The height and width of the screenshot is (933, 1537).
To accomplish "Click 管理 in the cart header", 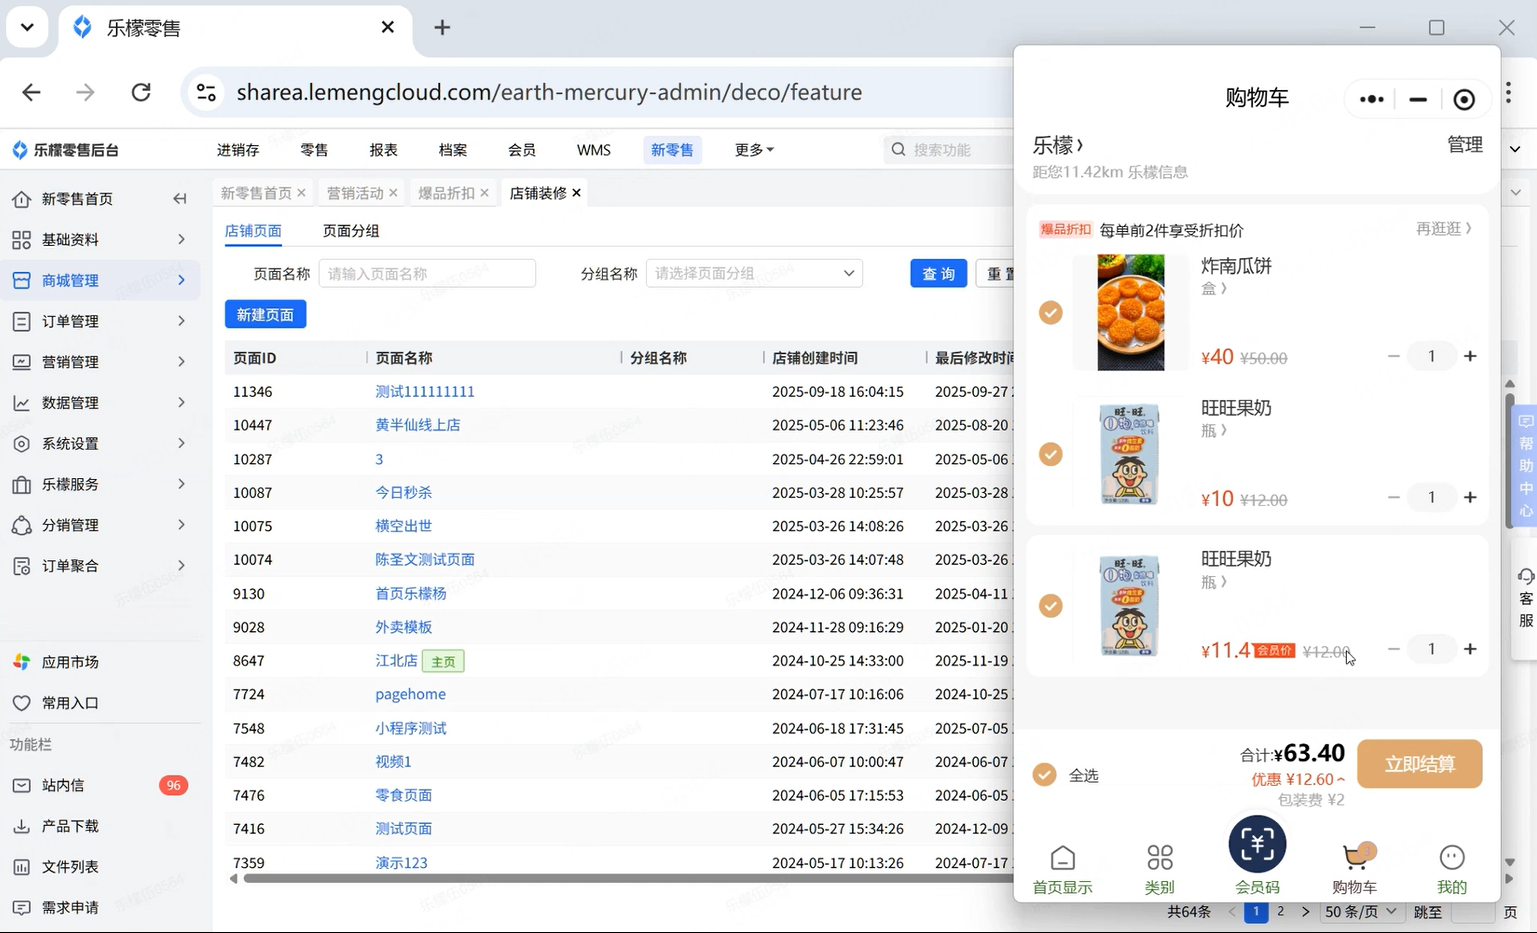I will [x=1465, y=145].
